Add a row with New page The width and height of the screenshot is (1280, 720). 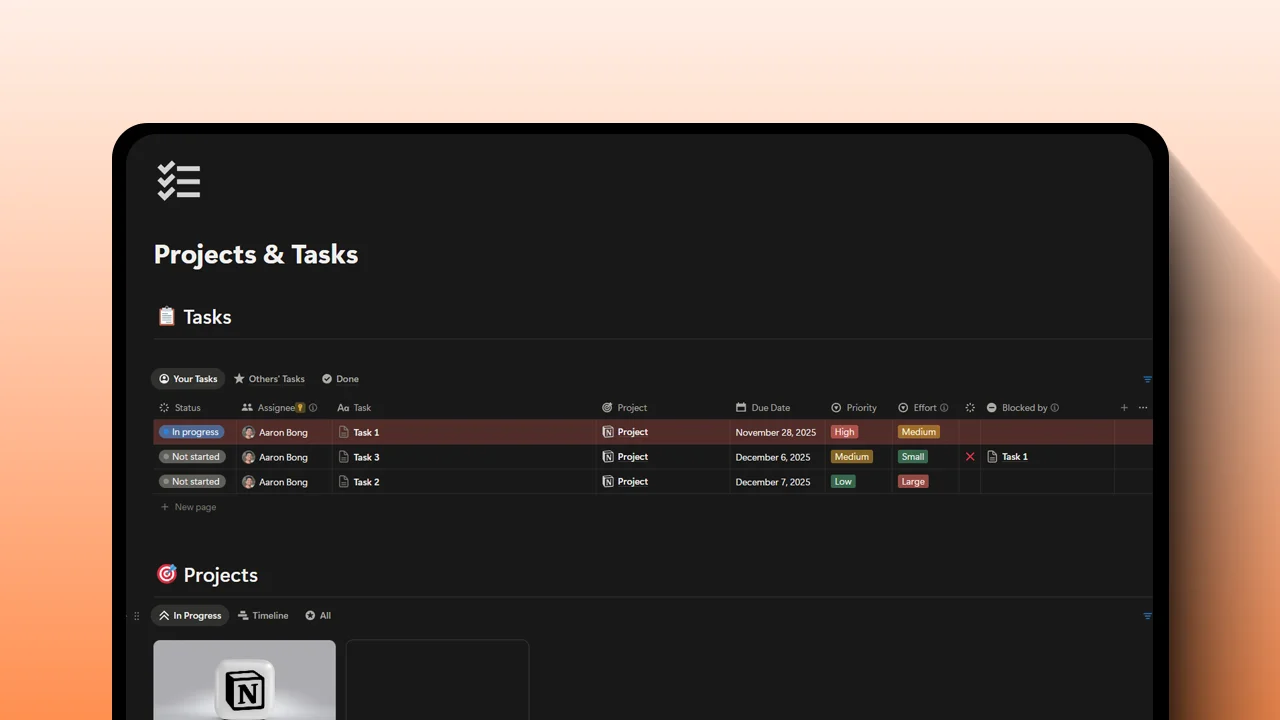188,507
